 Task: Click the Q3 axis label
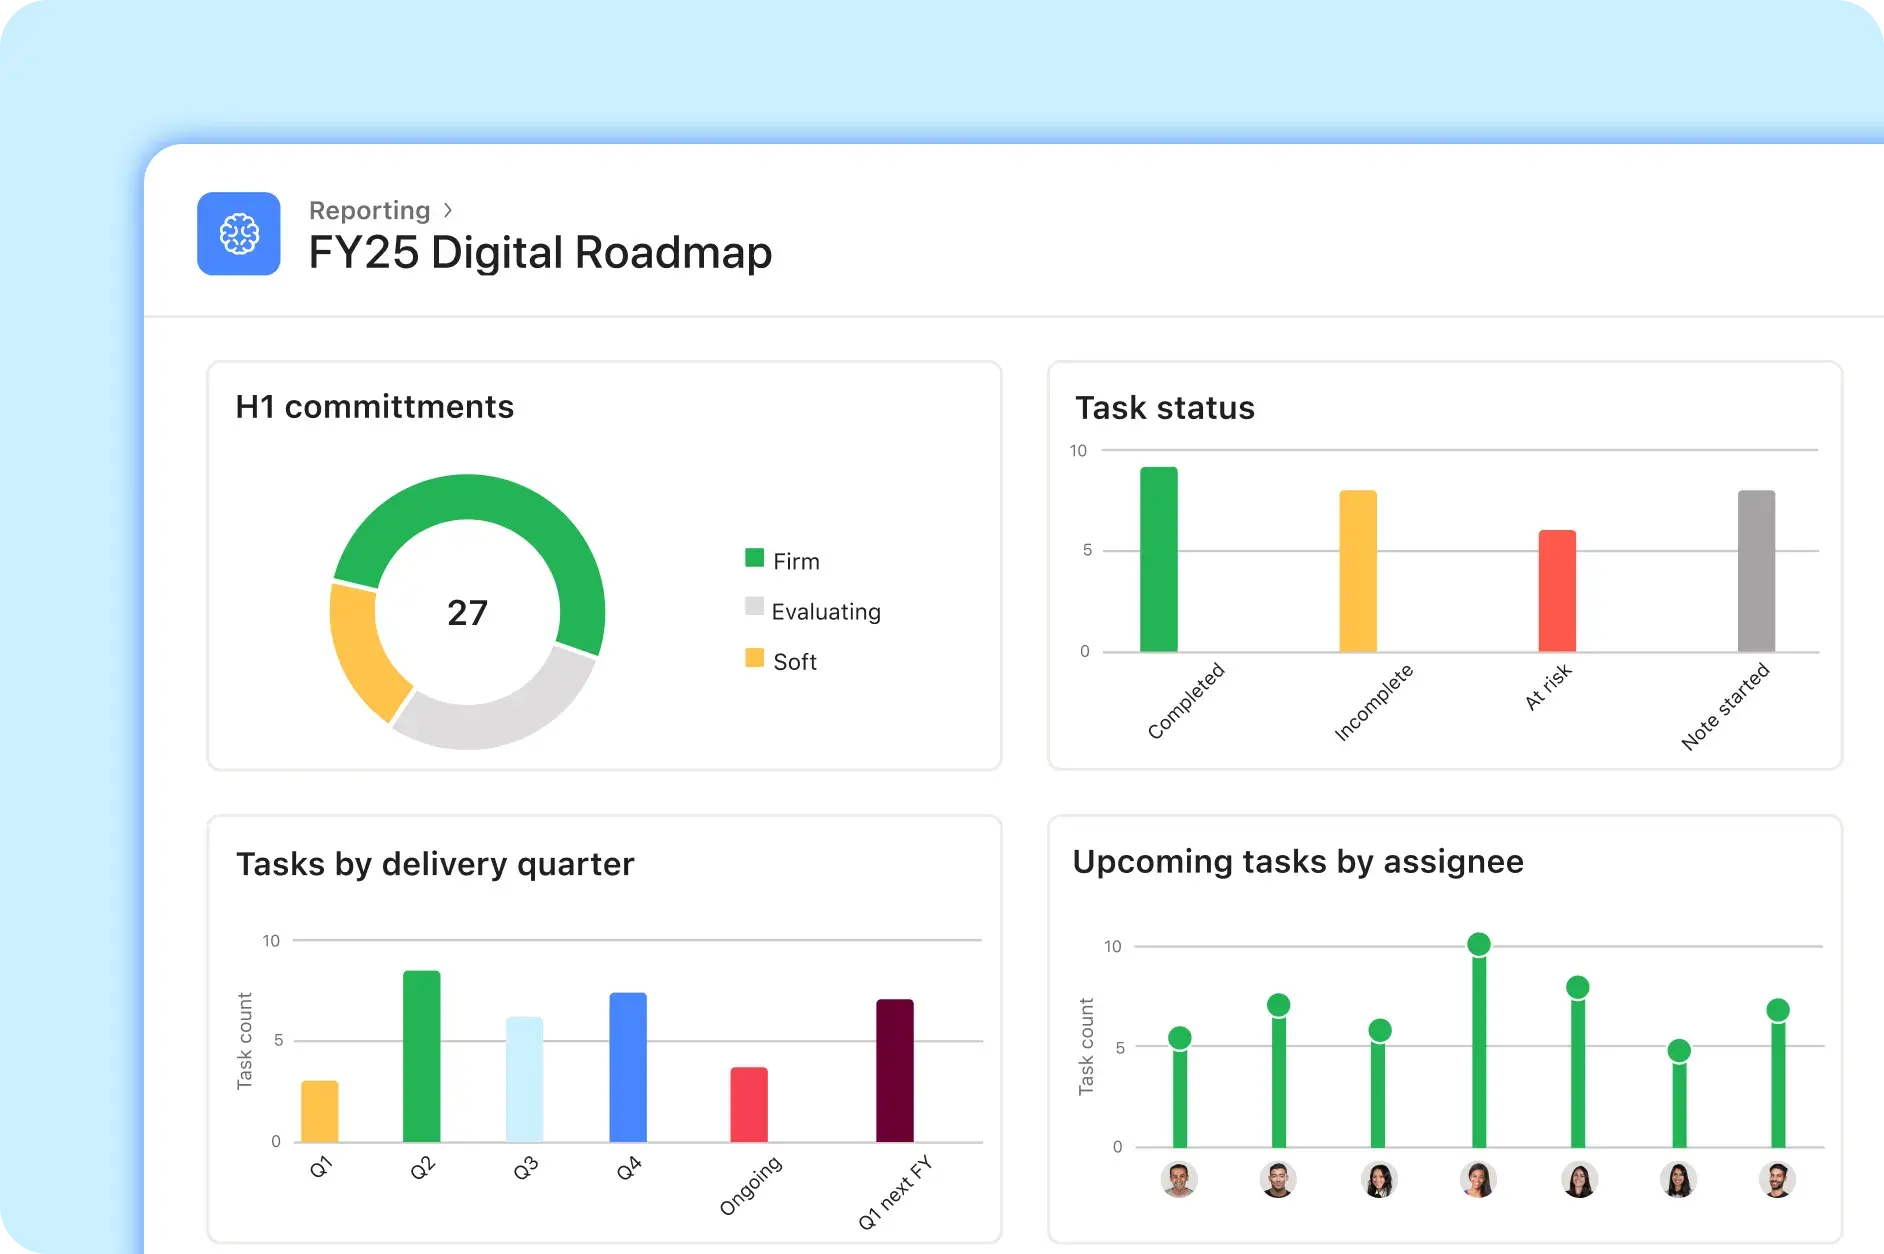click(525, 1167)
